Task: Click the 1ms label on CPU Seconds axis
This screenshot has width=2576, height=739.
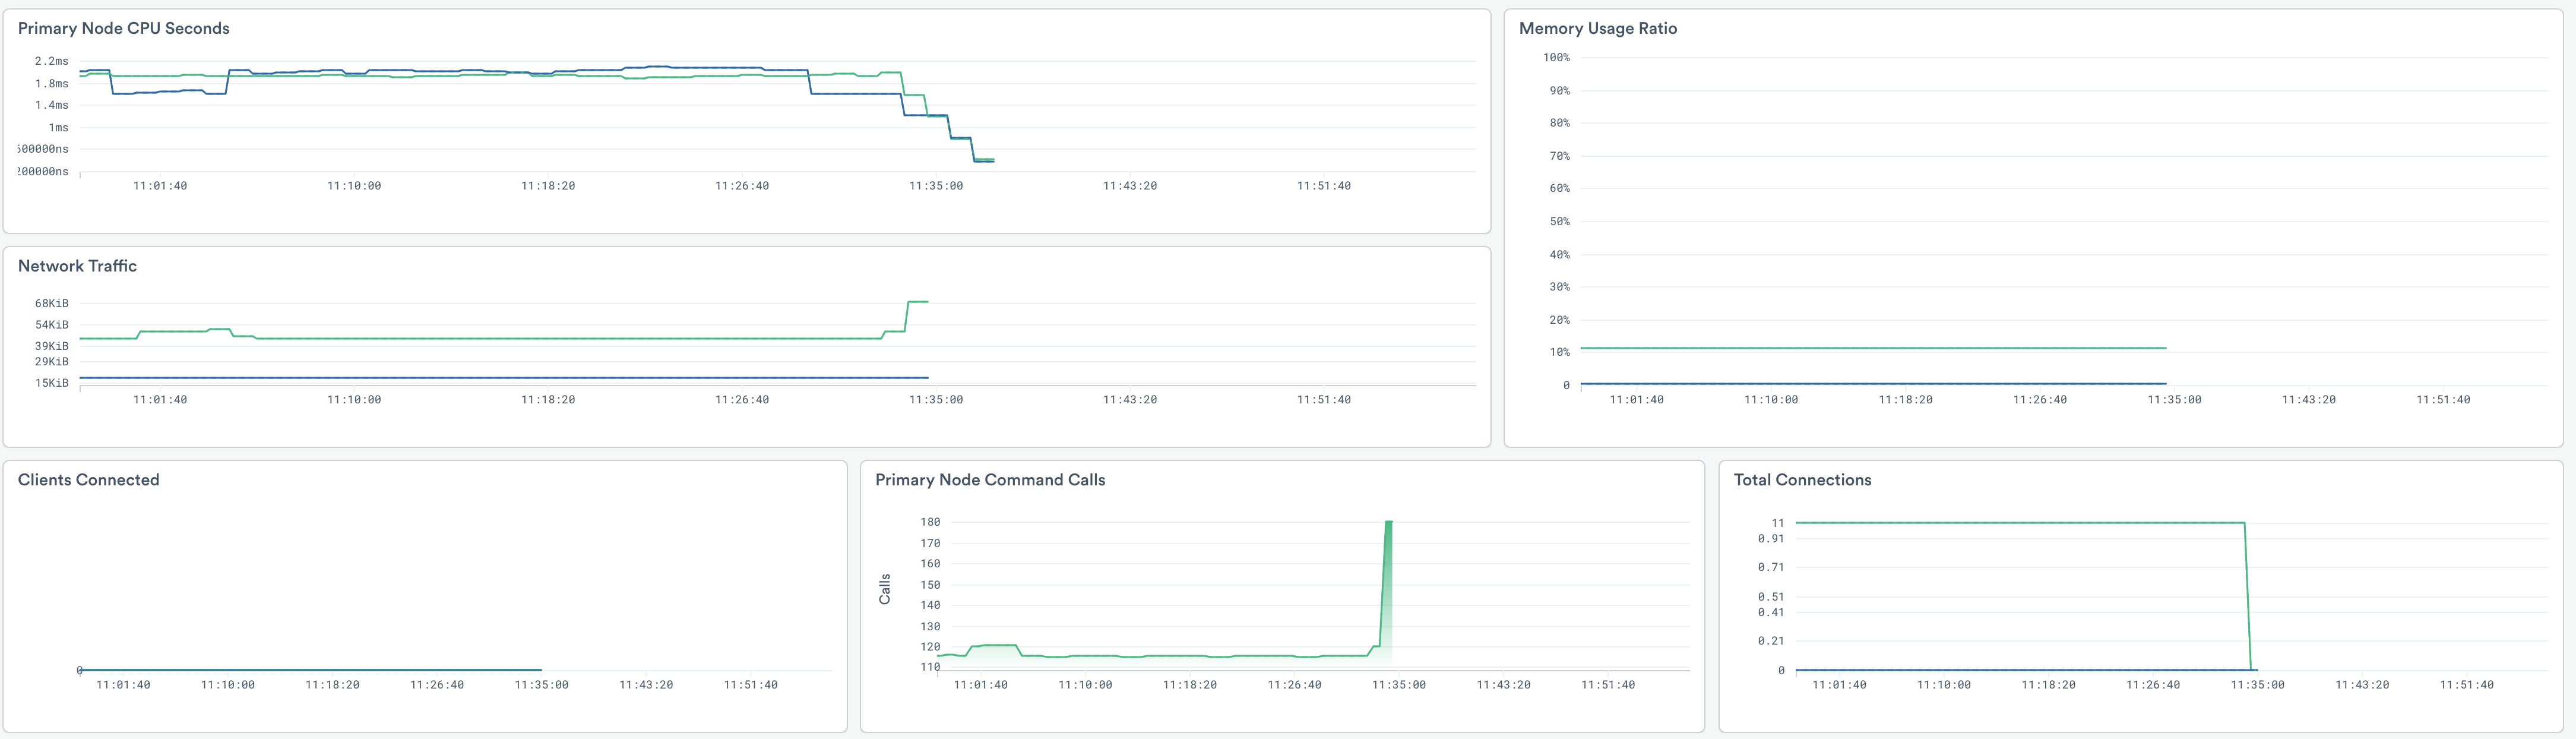Action: (x=58, y=127)
